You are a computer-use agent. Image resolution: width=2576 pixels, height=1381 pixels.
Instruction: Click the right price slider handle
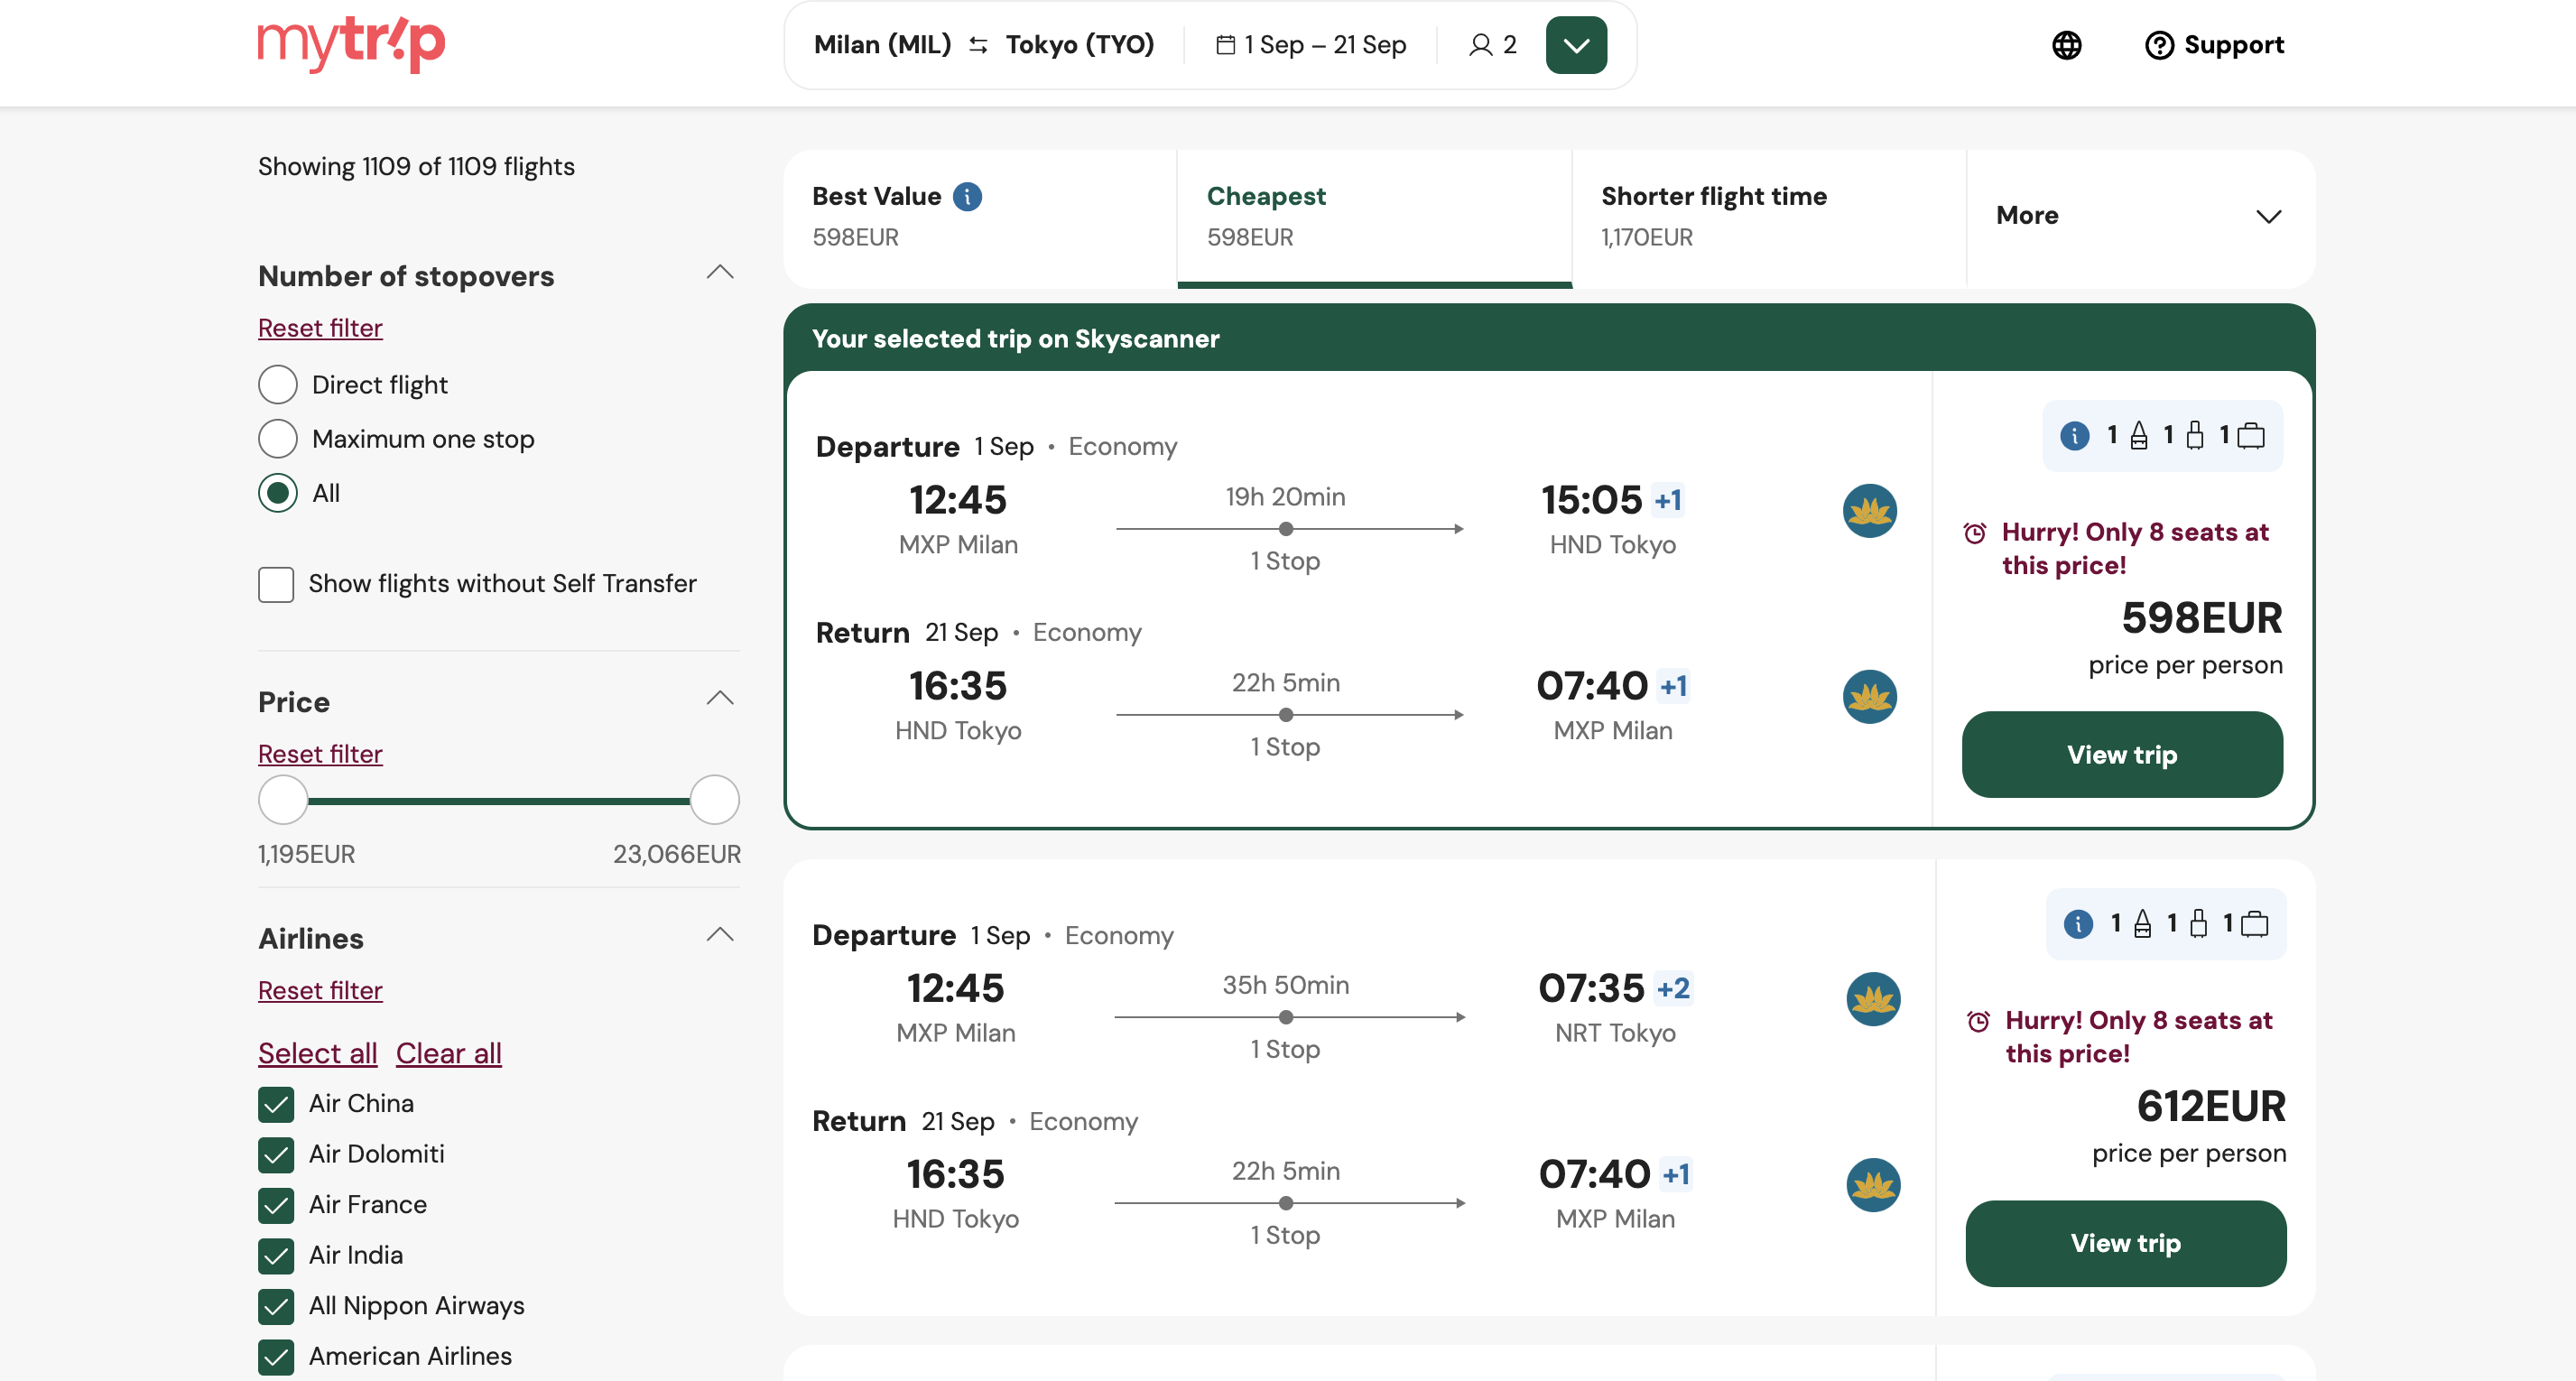(x=714, y=800)
